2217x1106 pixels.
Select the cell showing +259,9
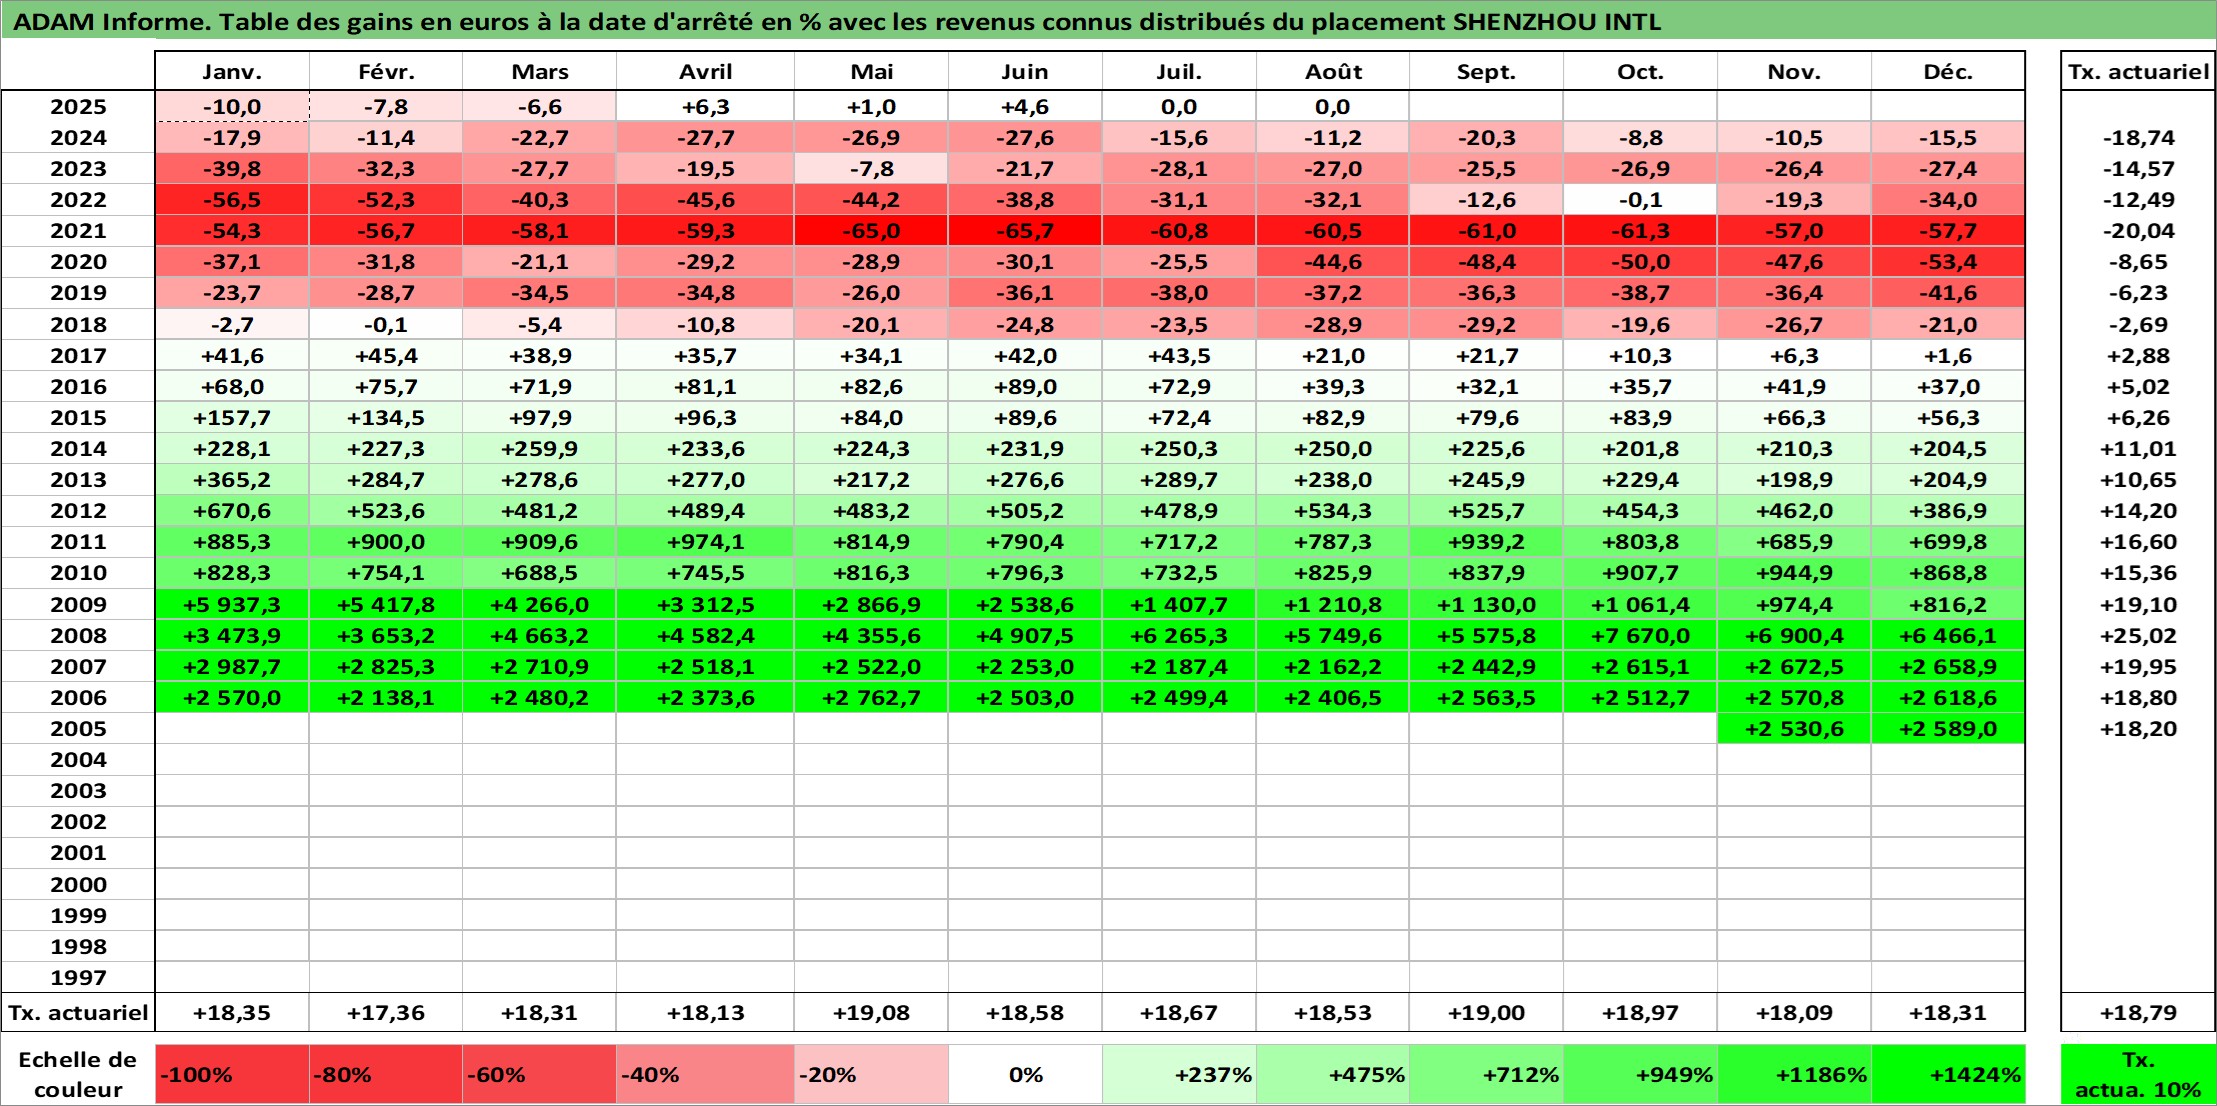pyautogui.click(x=539, y=449)
